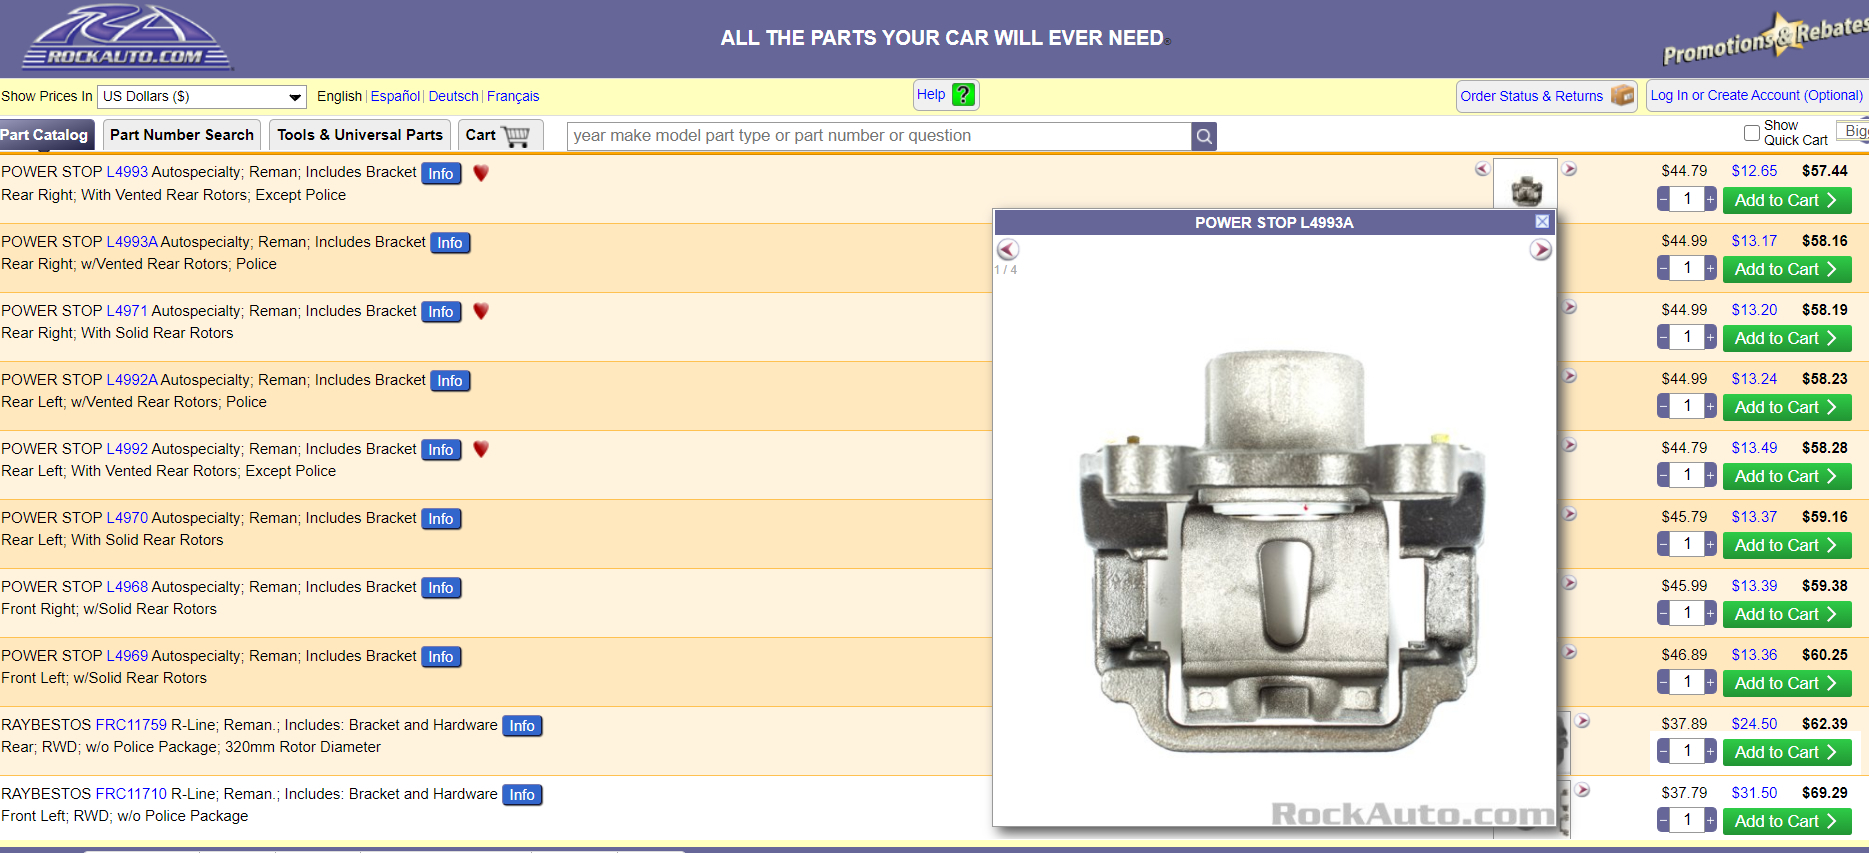This screenshot has width=1869, height=853.
Task: Switch language to Español
Action: click(395, 96)
